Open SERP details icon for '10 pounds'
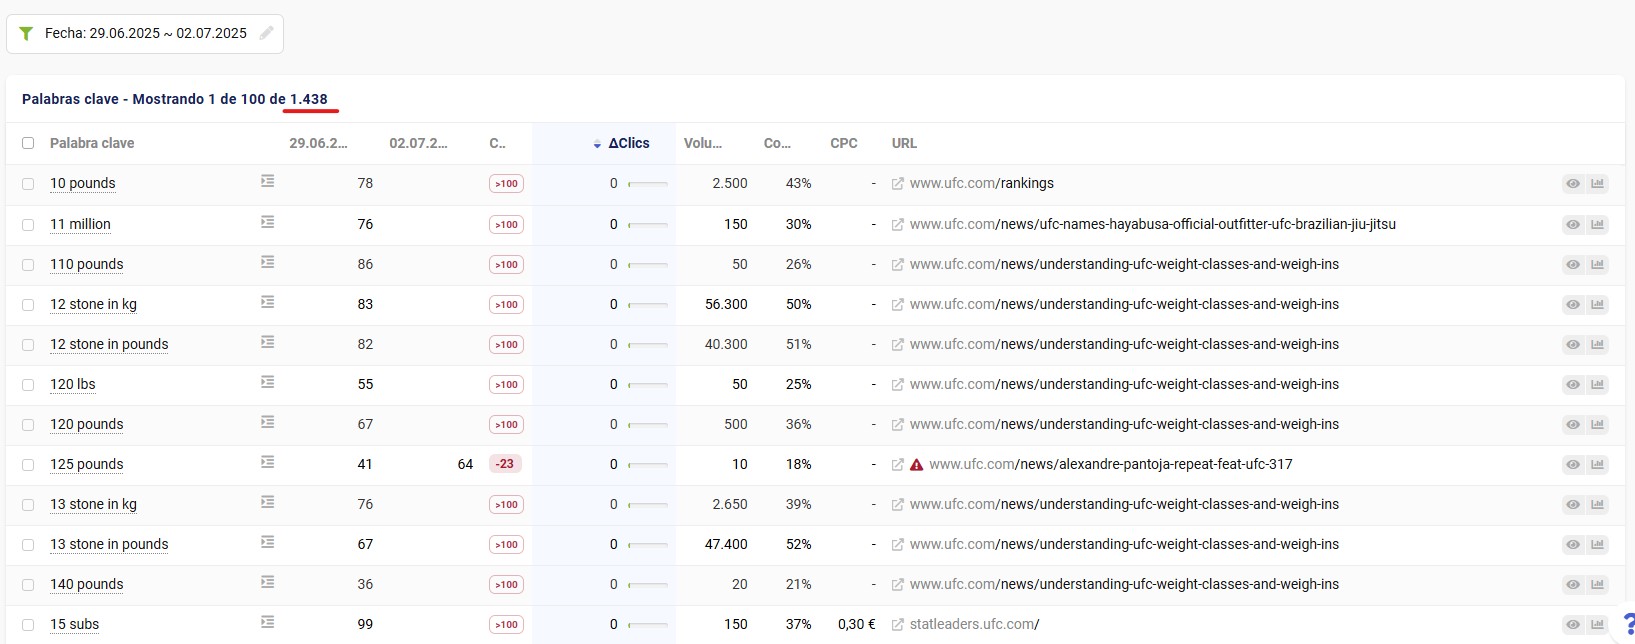The width and height of the screenshot is (1635, 644). (267, 182)
